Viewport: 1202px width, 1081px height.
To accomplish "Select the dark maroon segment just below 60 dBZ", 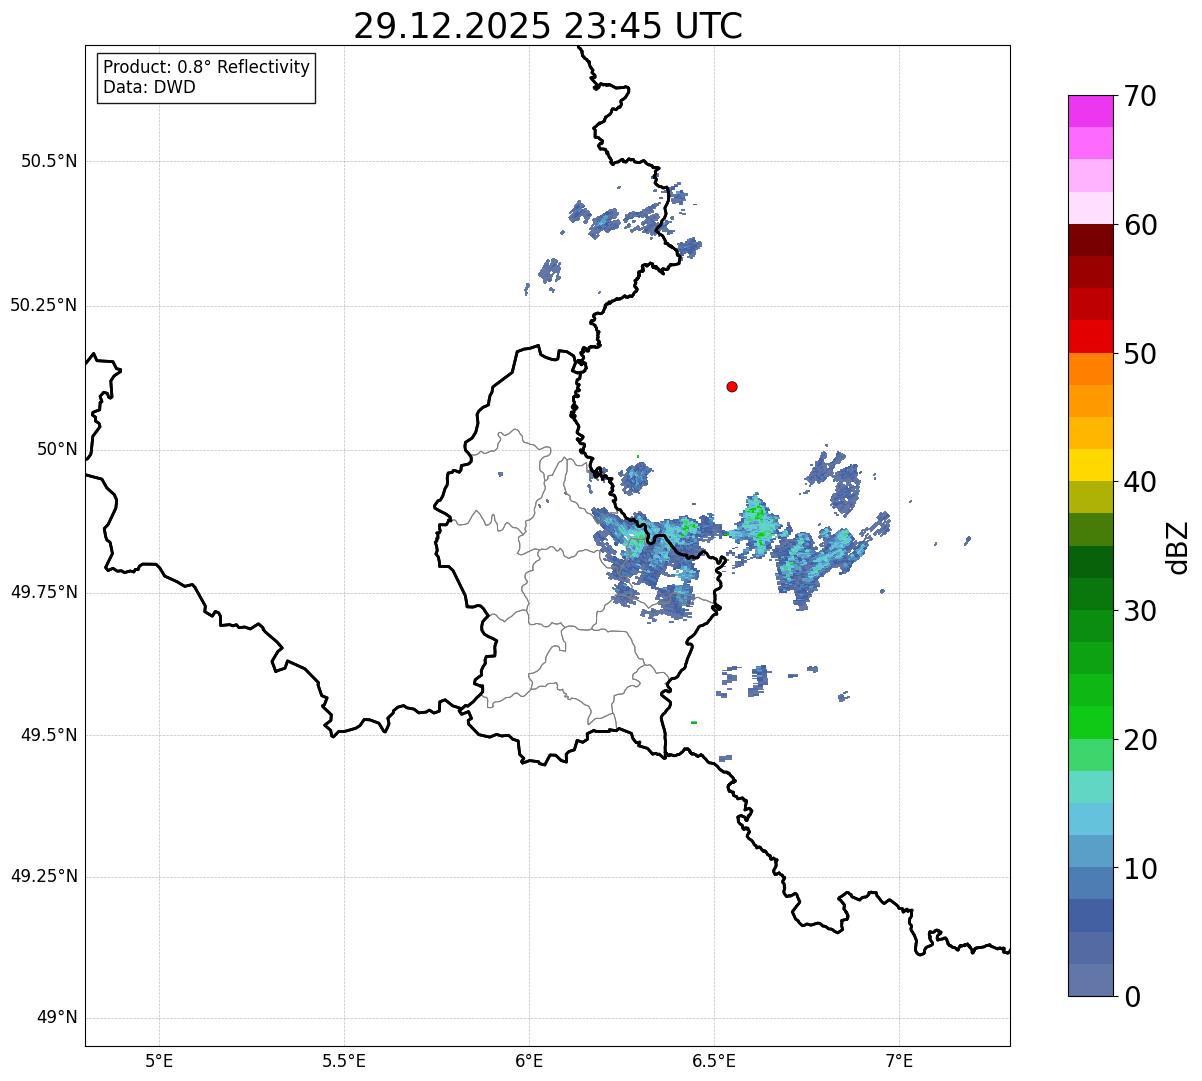I will click(1090, 240).
